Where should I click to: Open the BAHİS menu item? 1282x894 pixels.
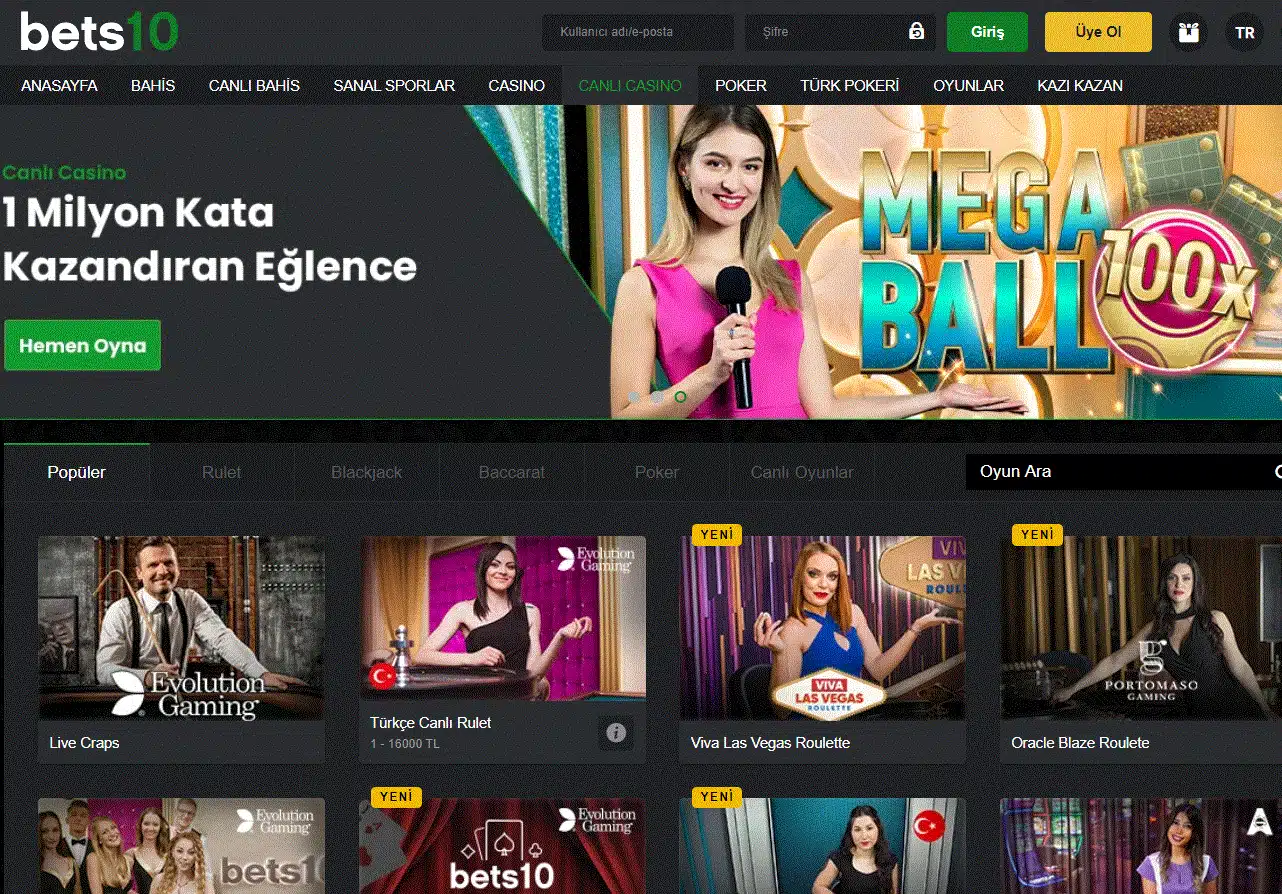click(153, 86)
